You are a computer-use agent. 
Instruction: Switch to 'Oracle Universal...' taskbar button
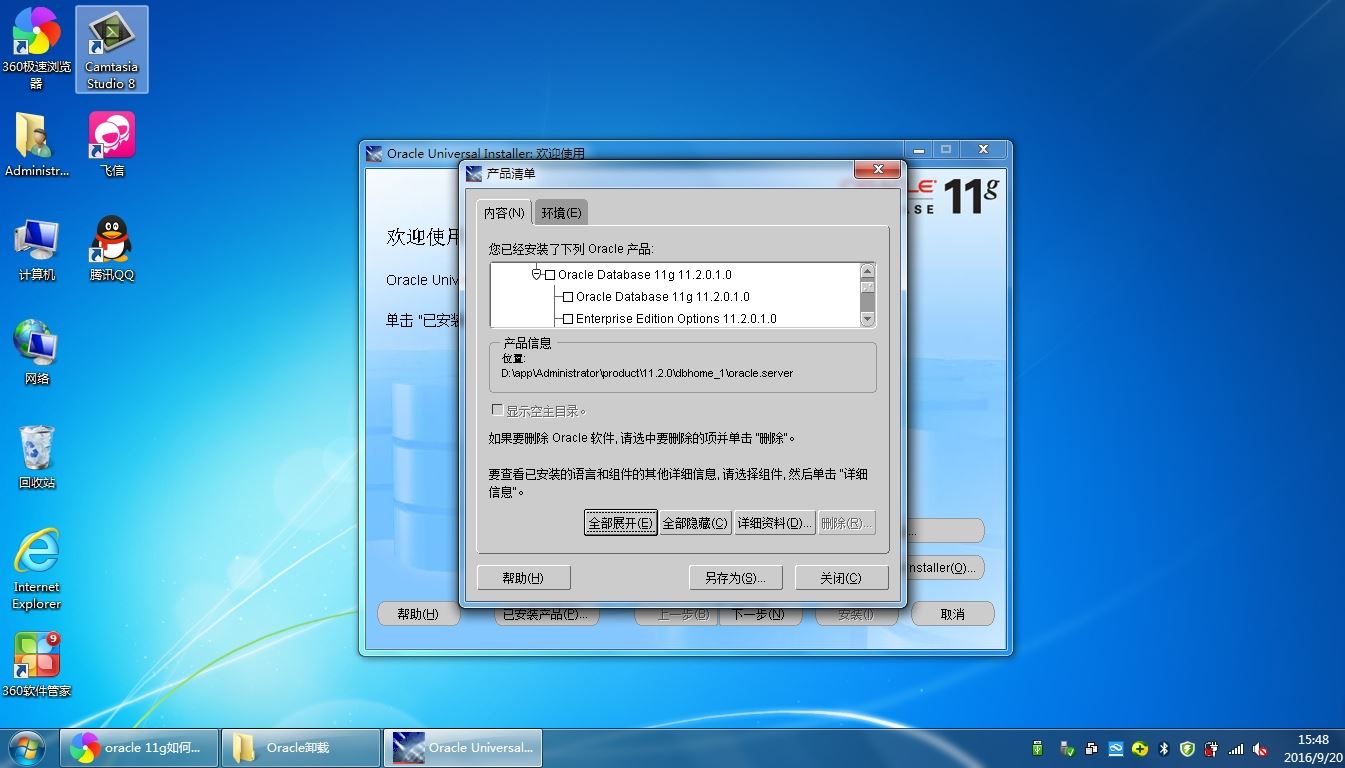[x=462, y=747]
